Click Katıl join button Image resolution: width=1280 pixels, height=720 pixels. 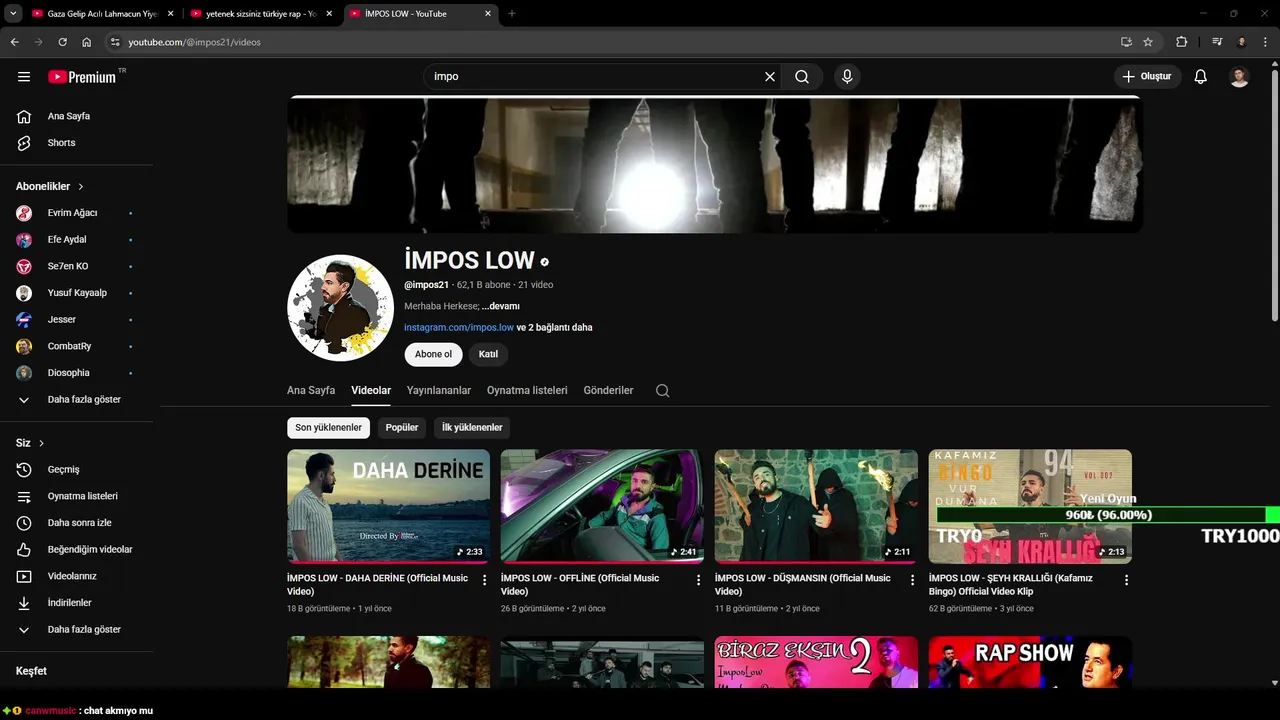[488, 354]
